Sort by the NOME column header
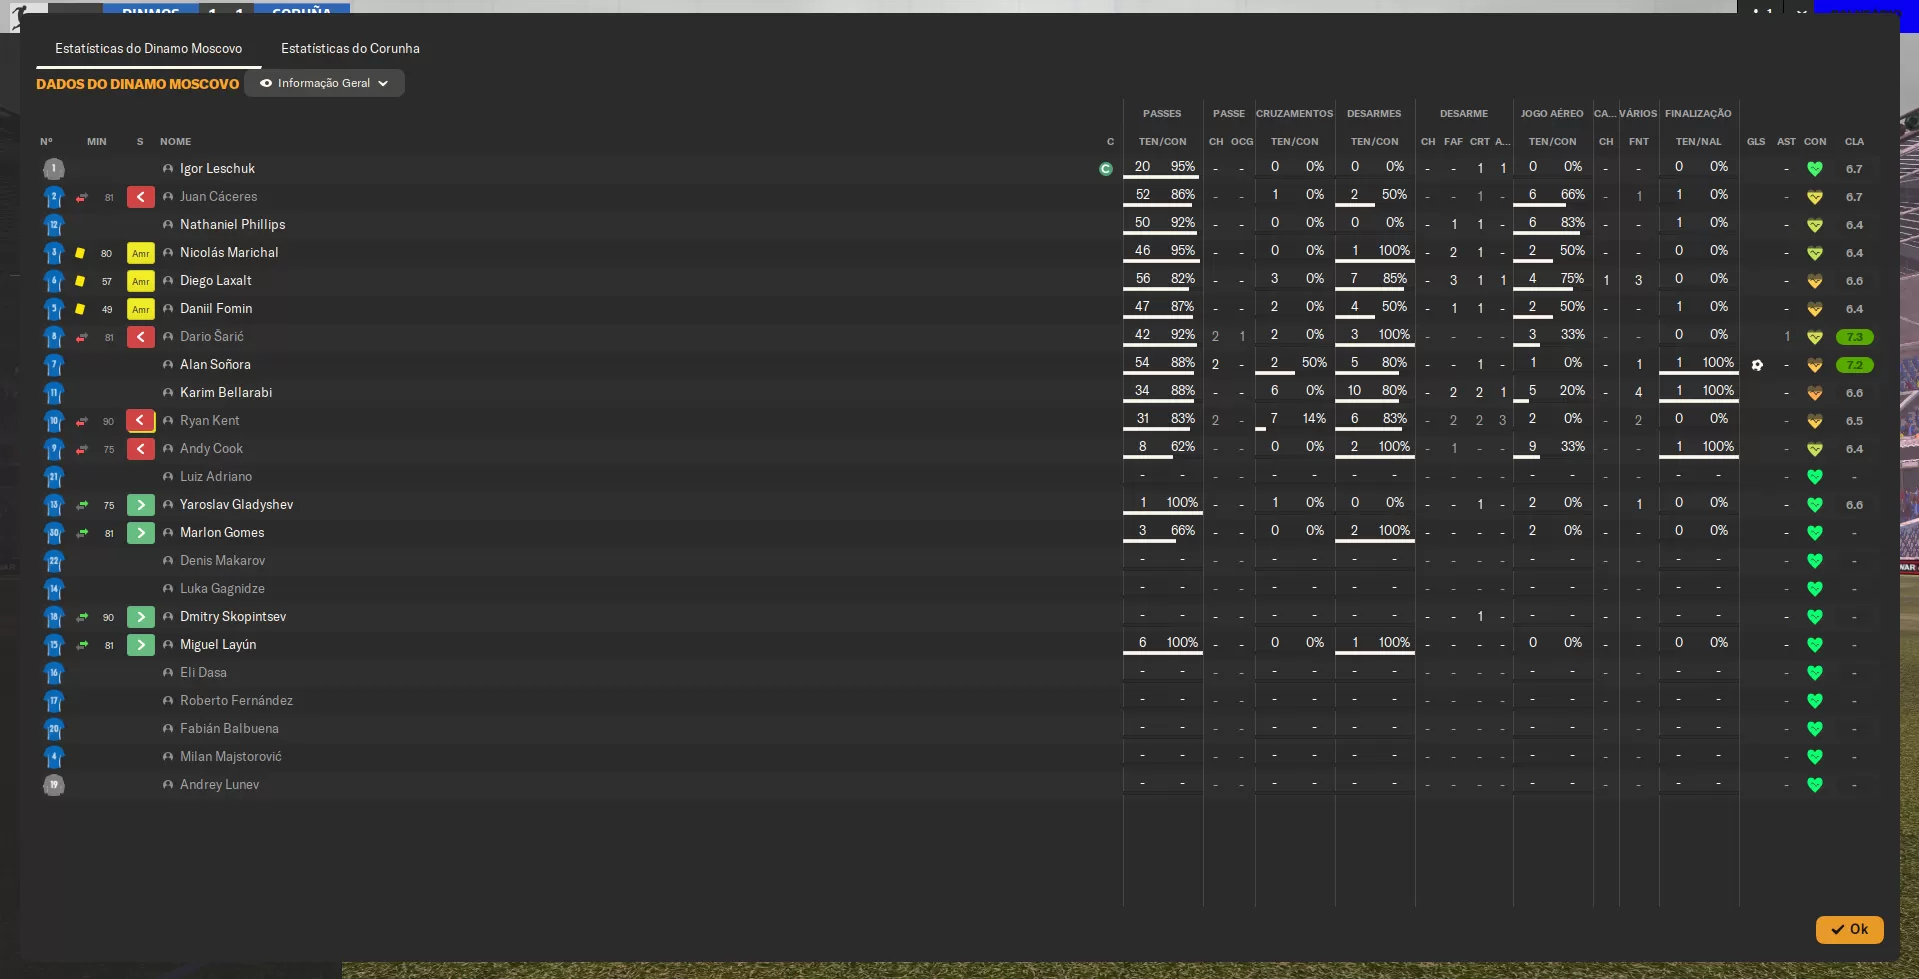The image size is (1919, 979). pos(175,142)
